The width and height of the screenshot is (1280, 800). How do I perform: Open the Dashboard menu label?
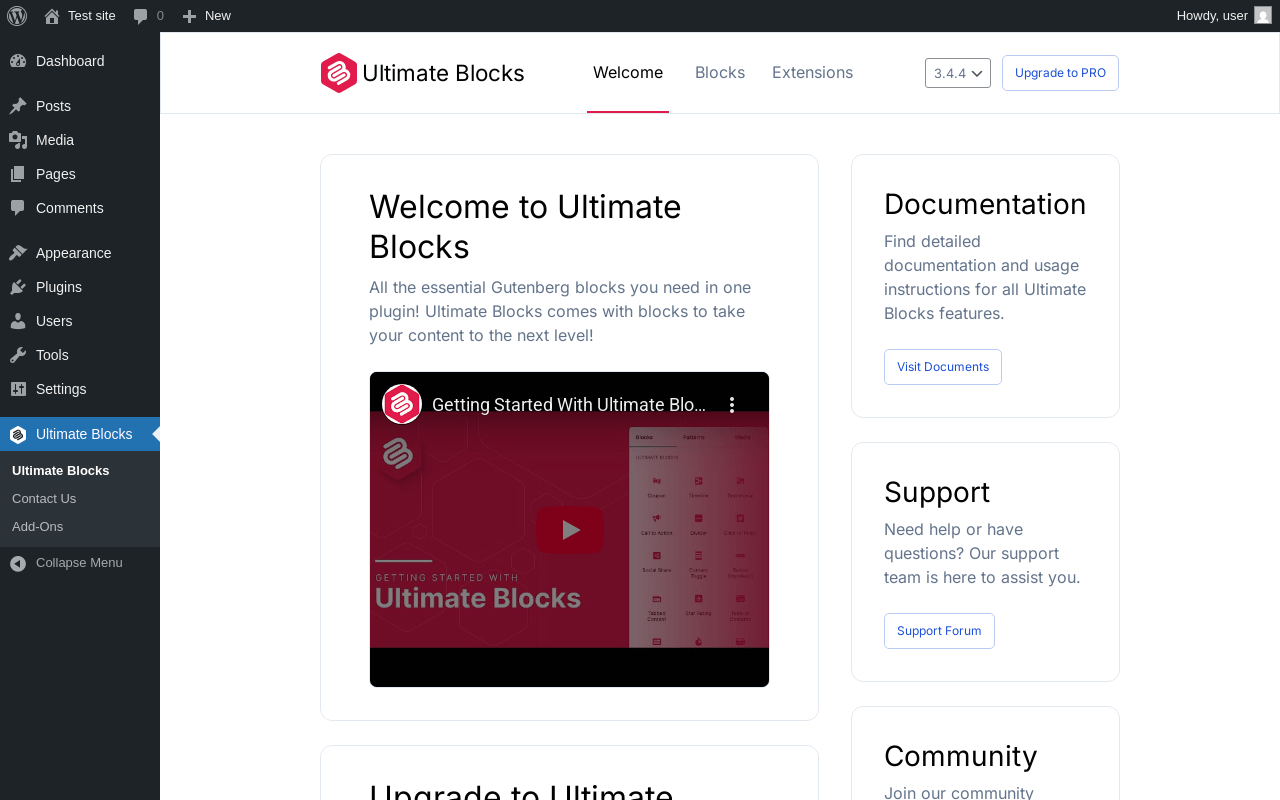70,61
